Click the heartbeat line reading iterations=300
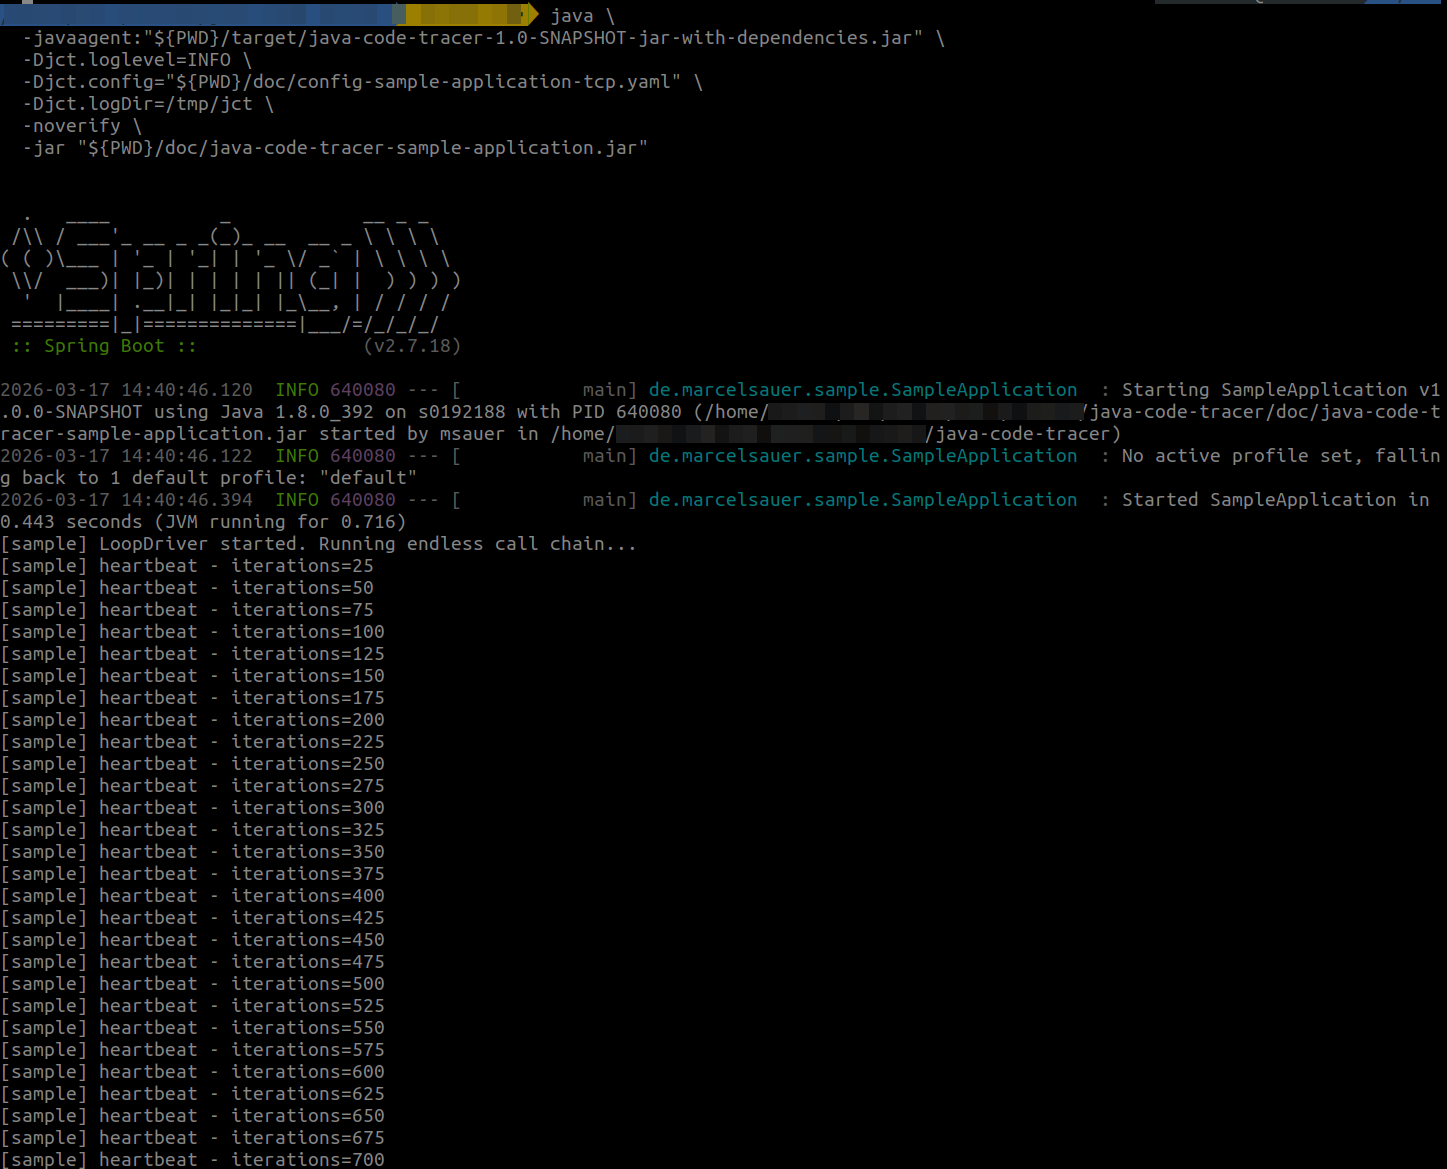 tap(192, 808)
